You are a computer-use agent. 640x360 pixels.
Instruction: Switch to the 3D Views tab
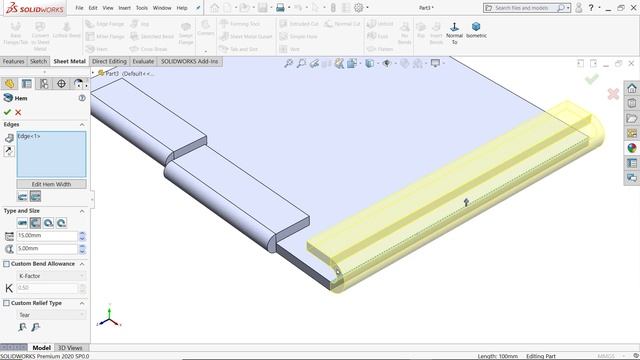coord(70,348)
